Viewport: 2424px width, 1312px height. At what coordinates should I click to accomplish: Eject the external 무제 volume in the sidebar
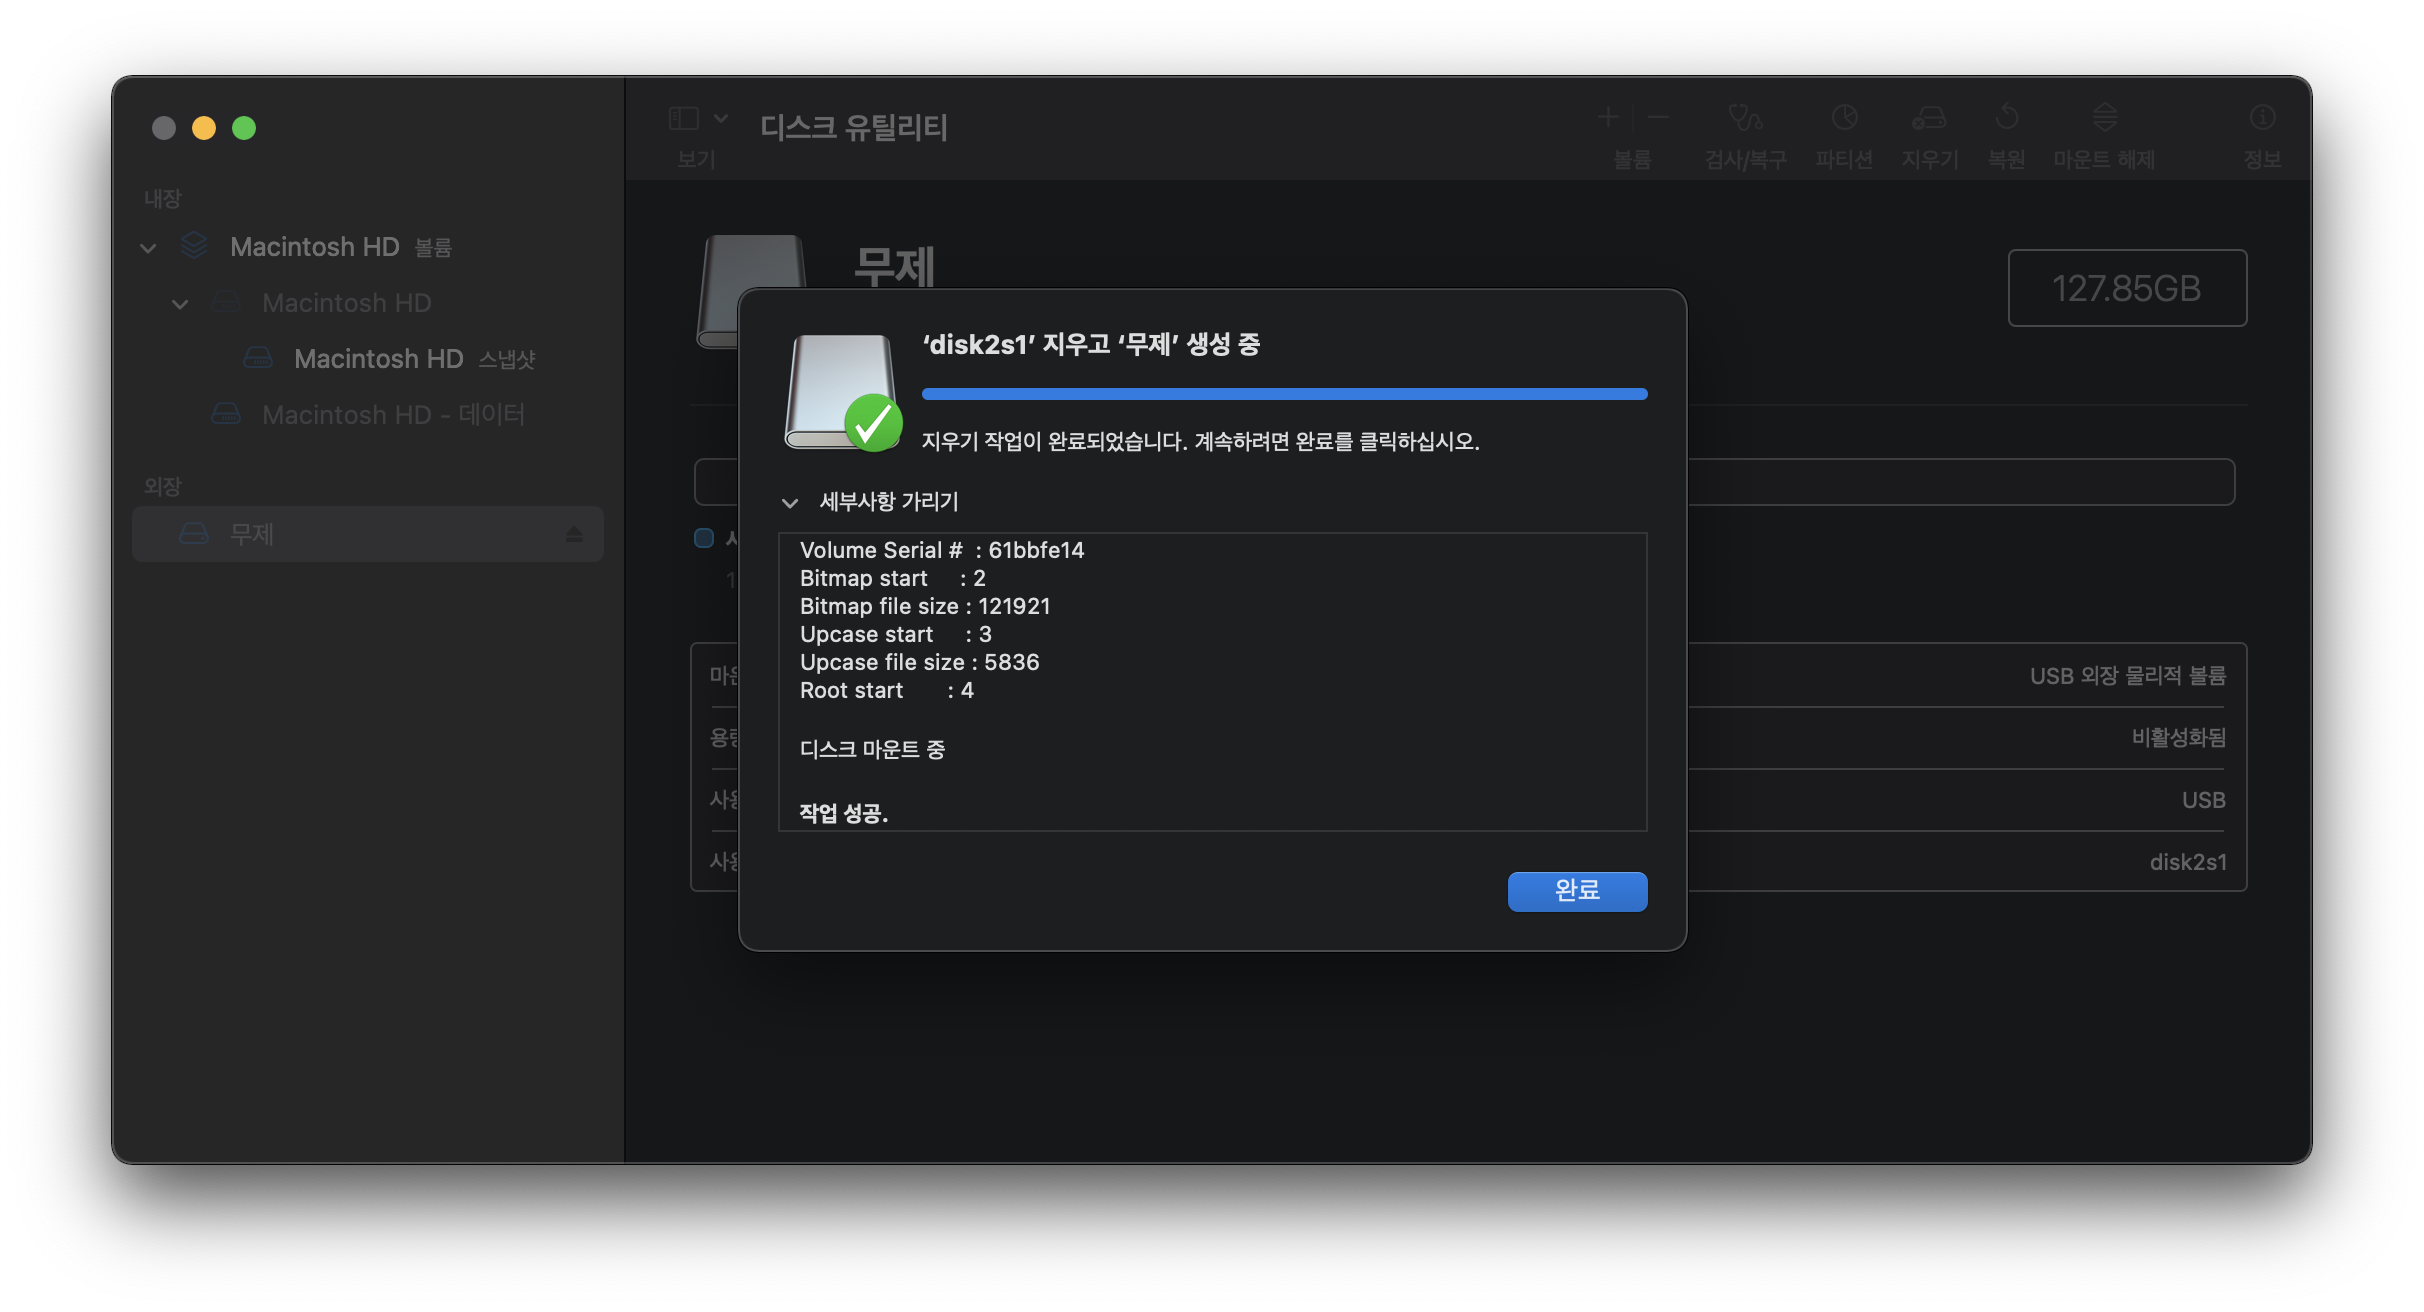pos(574,535)
